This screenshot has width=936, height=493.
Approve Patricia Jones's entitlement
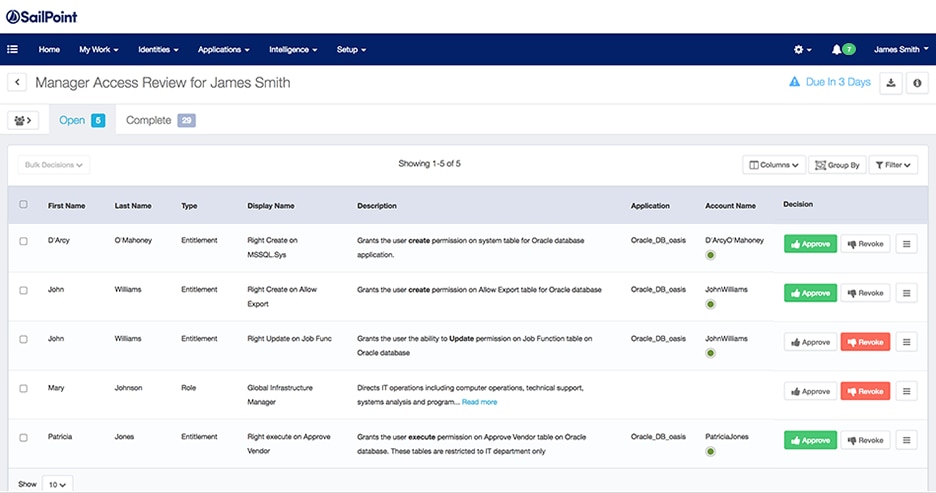[x=810, y=440]
